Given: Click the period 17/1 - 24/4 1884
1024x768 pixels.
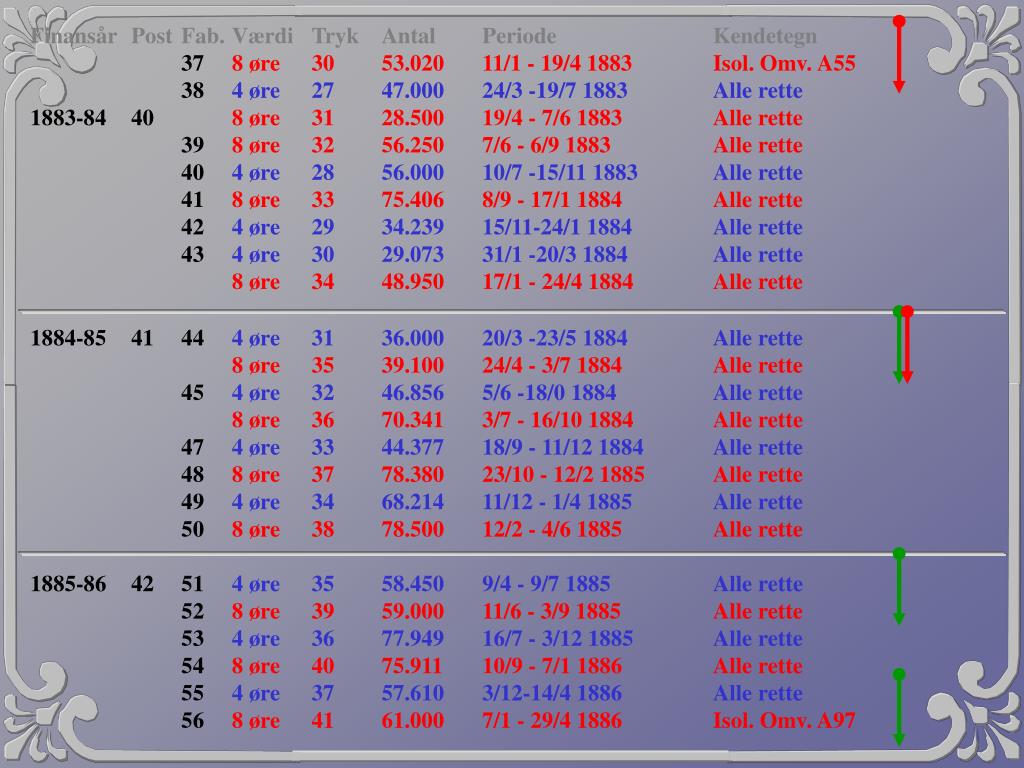Looking at the screenshot, I should pos(558,282).
